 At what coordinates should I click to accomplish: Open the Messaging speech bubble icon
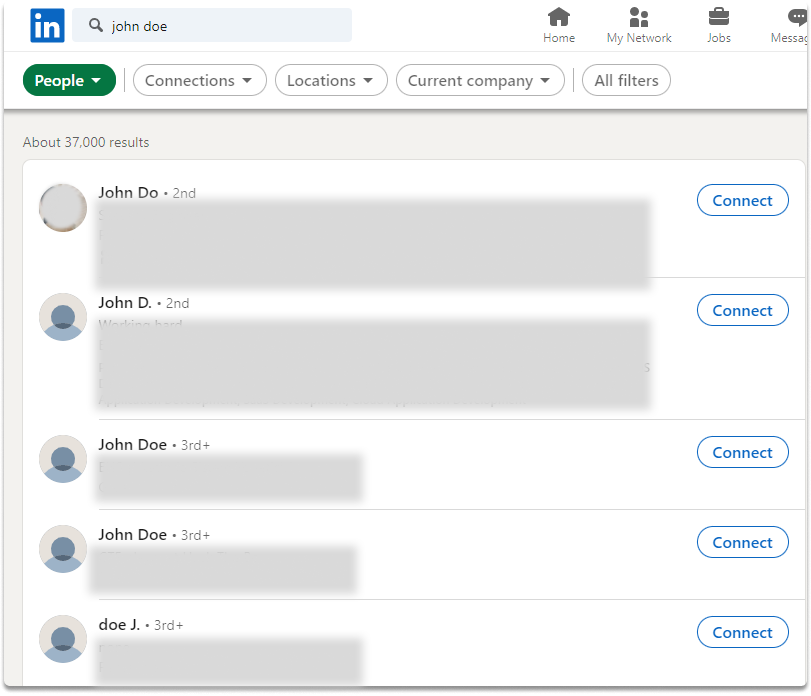point(797,17)
